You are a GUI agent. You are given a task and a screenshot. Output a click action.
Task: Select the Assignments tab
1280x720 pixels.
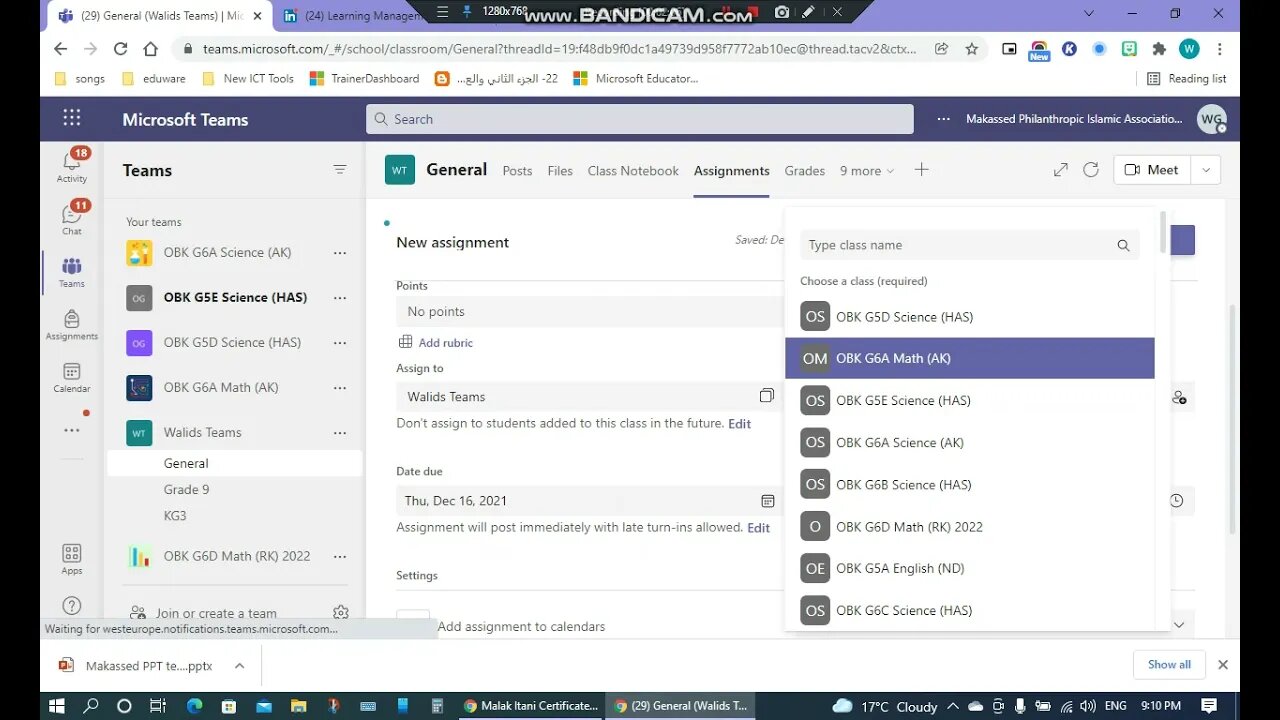(732, 171)
